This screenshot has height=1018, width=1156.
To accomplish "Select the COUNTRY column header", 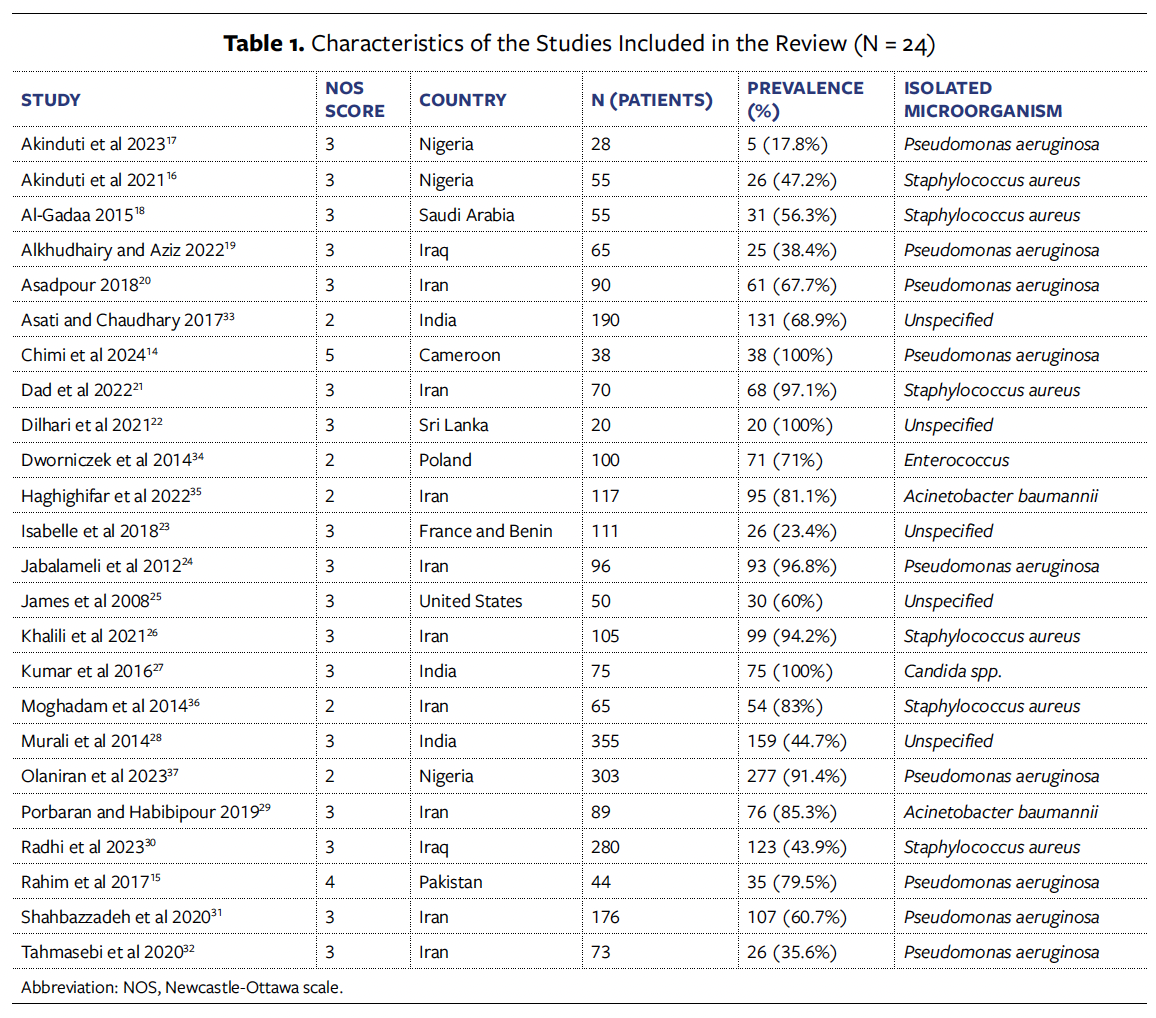I will (x=462, y=100).
